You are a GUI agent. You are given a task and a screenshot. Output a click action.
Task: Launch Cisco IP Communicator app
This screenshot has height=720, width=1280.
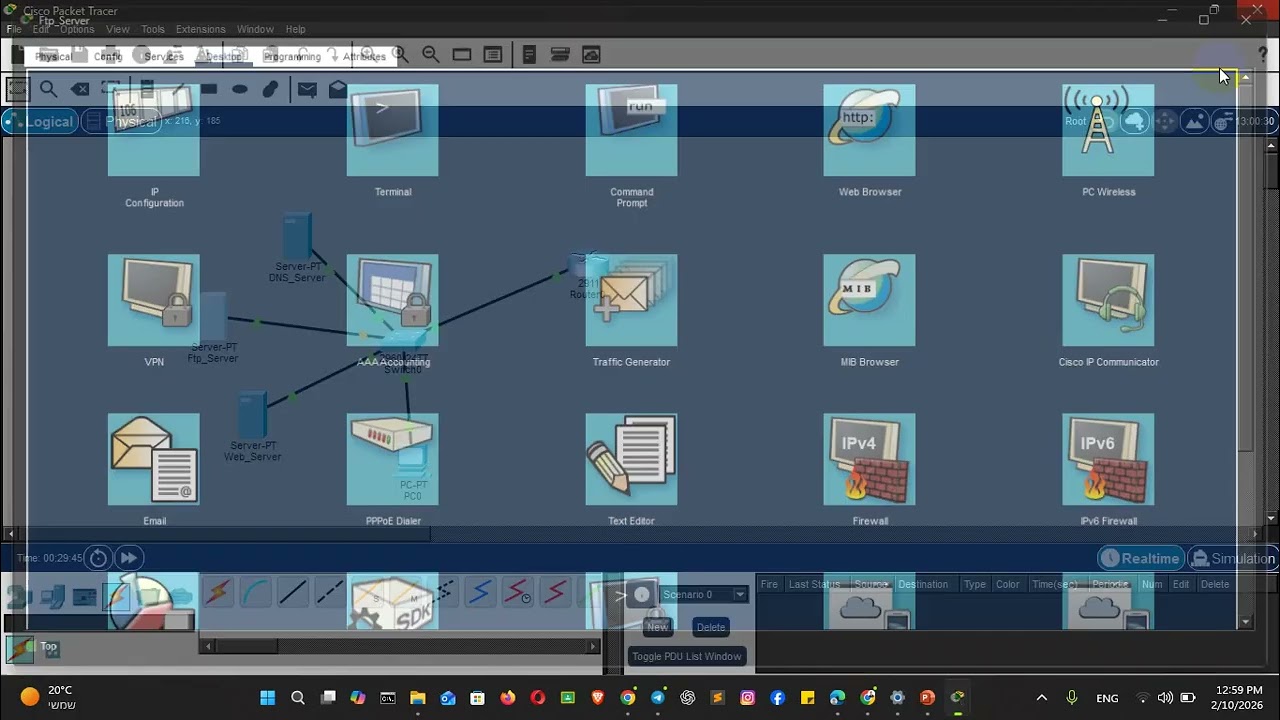(1108, 300)
